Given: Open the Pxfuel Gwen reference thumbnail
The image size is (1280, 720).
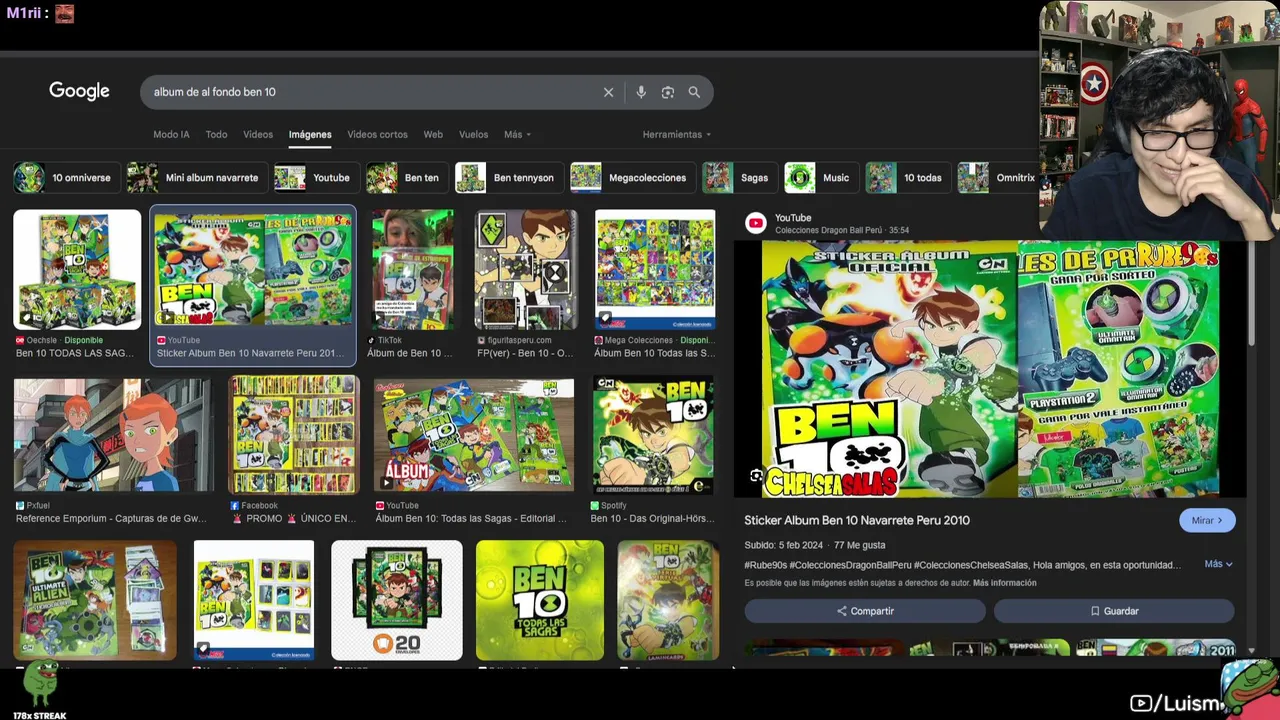Looking at the screenshot, I should [113, 435].
